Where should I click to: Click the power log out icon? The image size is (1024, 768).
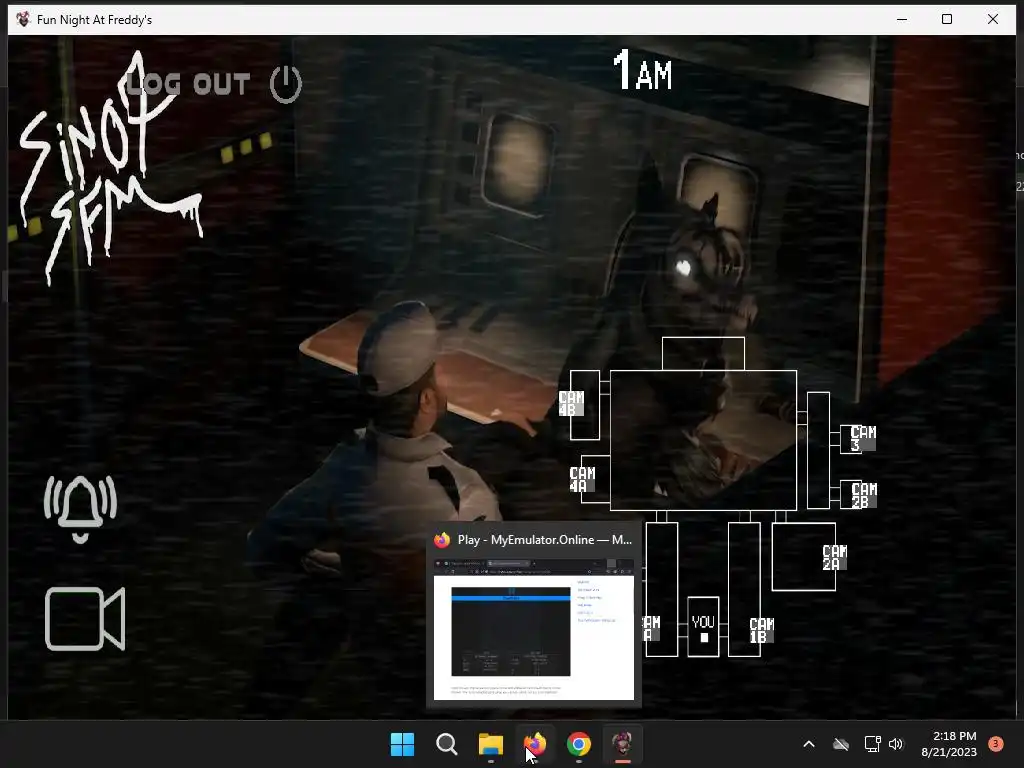point(285,84)
